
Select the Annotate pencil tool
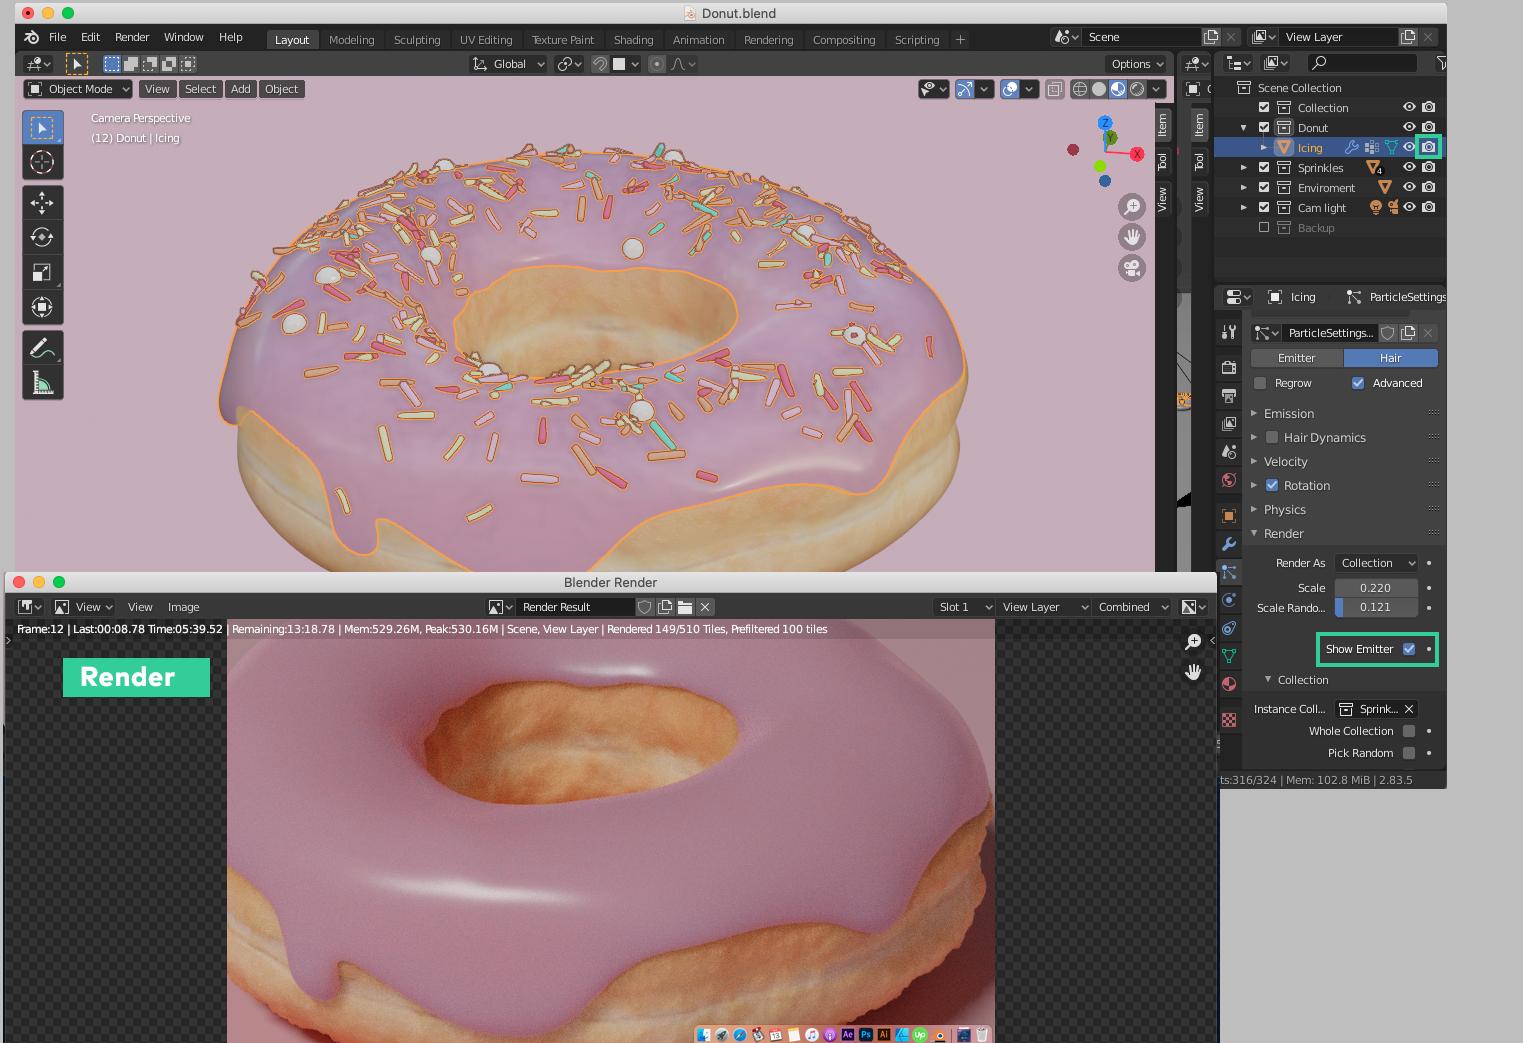pyautogui.click(x=42, y=348)
